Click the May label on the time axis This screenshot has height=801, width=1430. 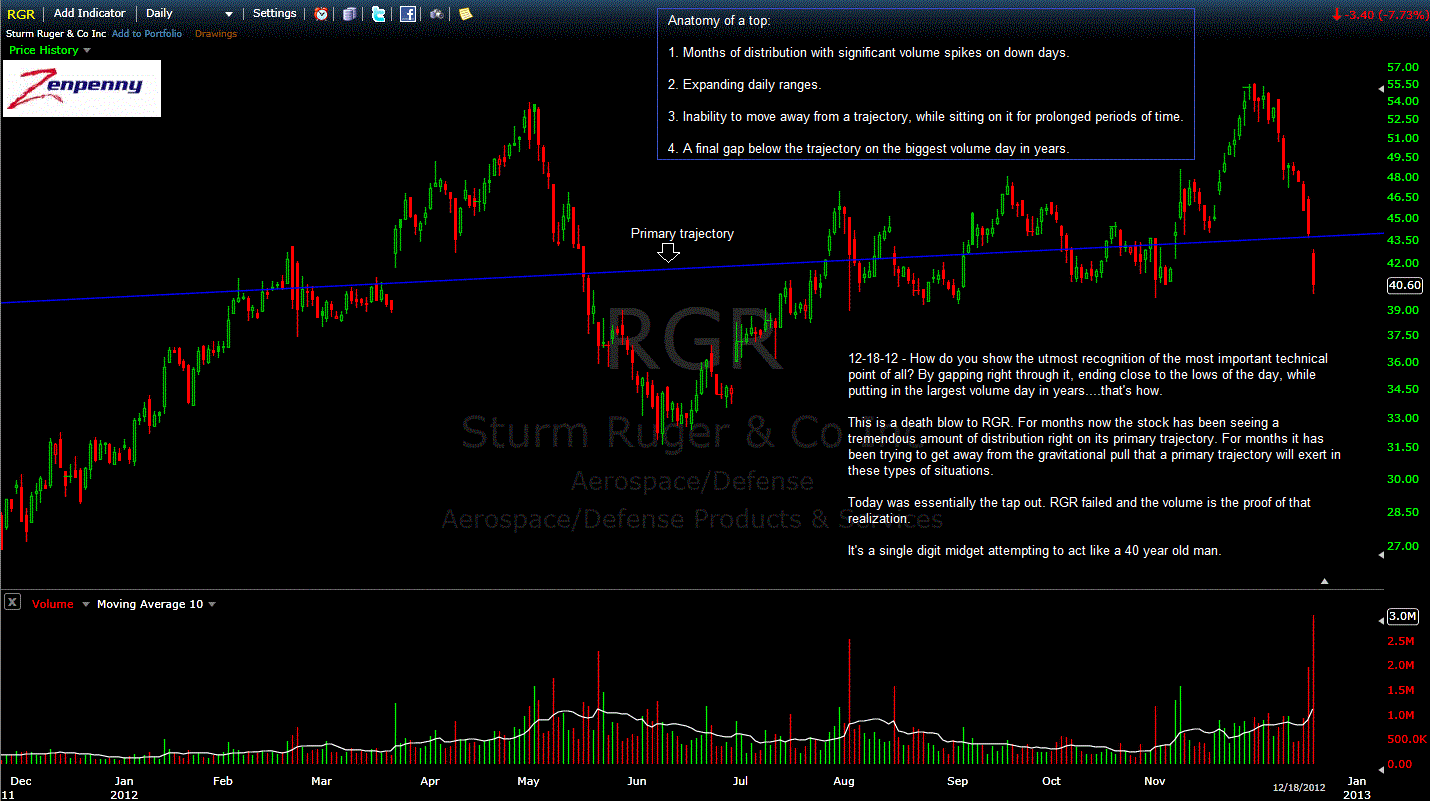coord(528,781)
